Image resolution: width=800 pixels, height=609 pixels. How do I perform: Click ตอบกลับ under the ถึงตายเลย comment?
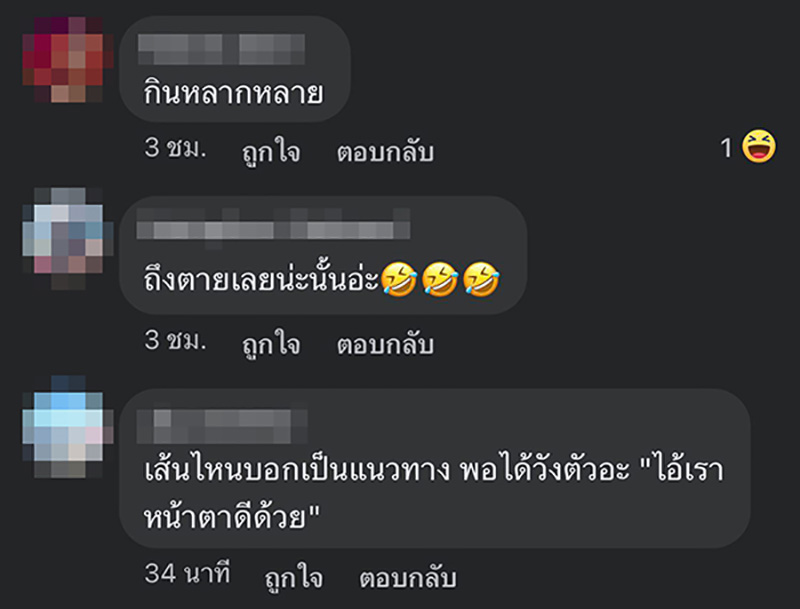pyautogui.click(x=385, y=344)
